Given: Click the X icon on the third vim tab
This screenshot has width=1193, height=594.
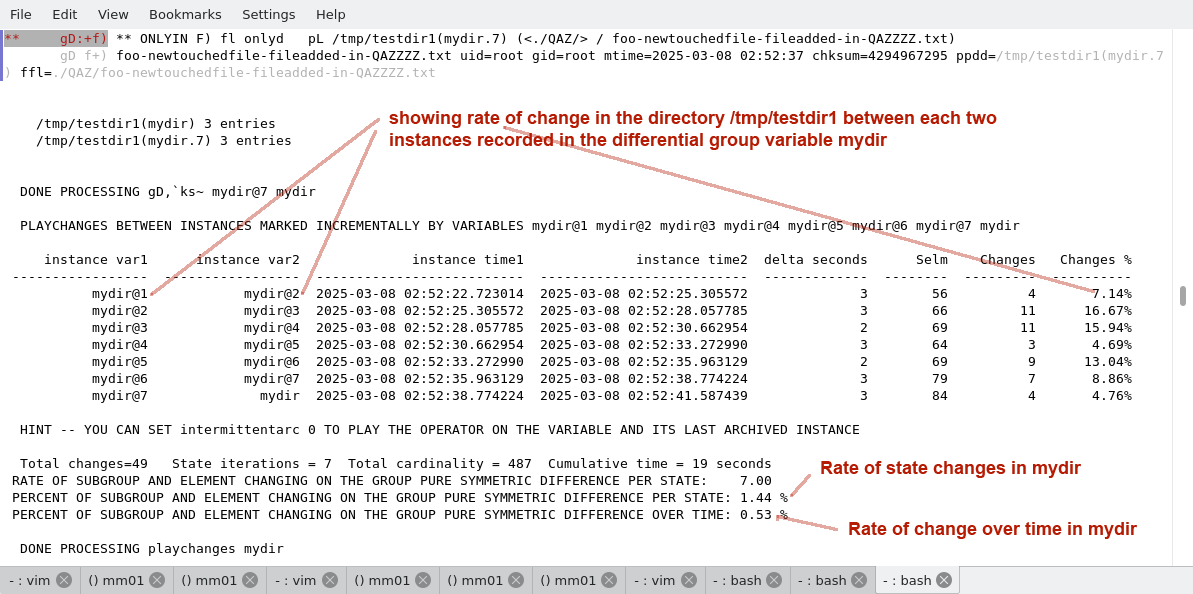Looking at the screenshot, I should [x=689, y=580].
